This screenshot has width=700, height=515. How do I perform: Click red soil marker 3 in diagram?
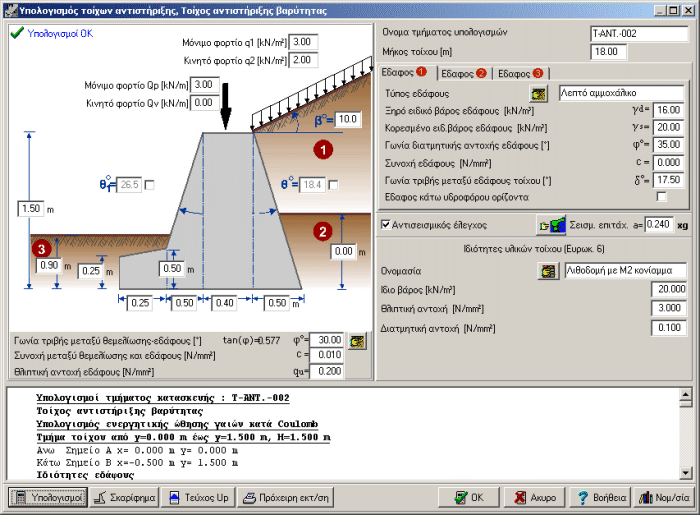tap(40, 248)
